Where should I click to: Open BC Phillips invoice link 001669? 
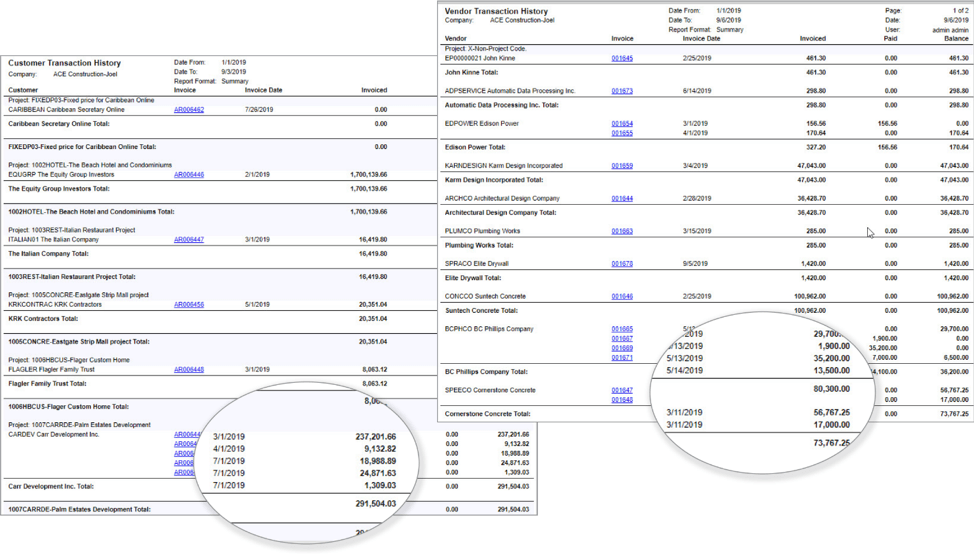click(622, 348)
